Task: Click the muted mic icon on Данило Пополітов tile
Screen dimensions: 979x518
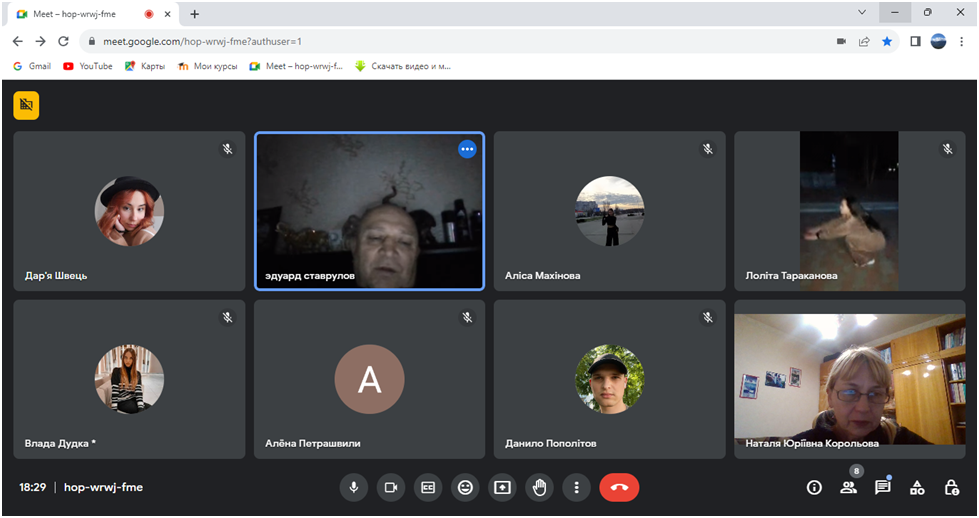Action: coord(708,318)
